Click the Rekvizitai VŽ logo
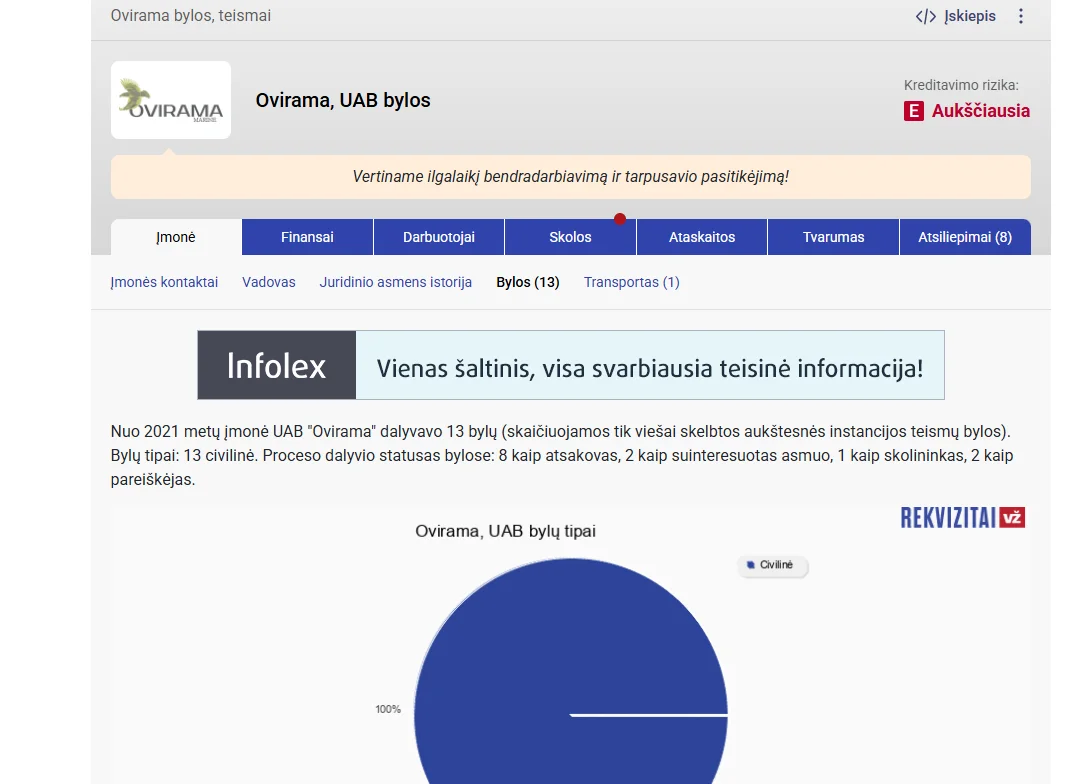The width and height of the screenshot is (1068, 784). [x=962, y=518]
